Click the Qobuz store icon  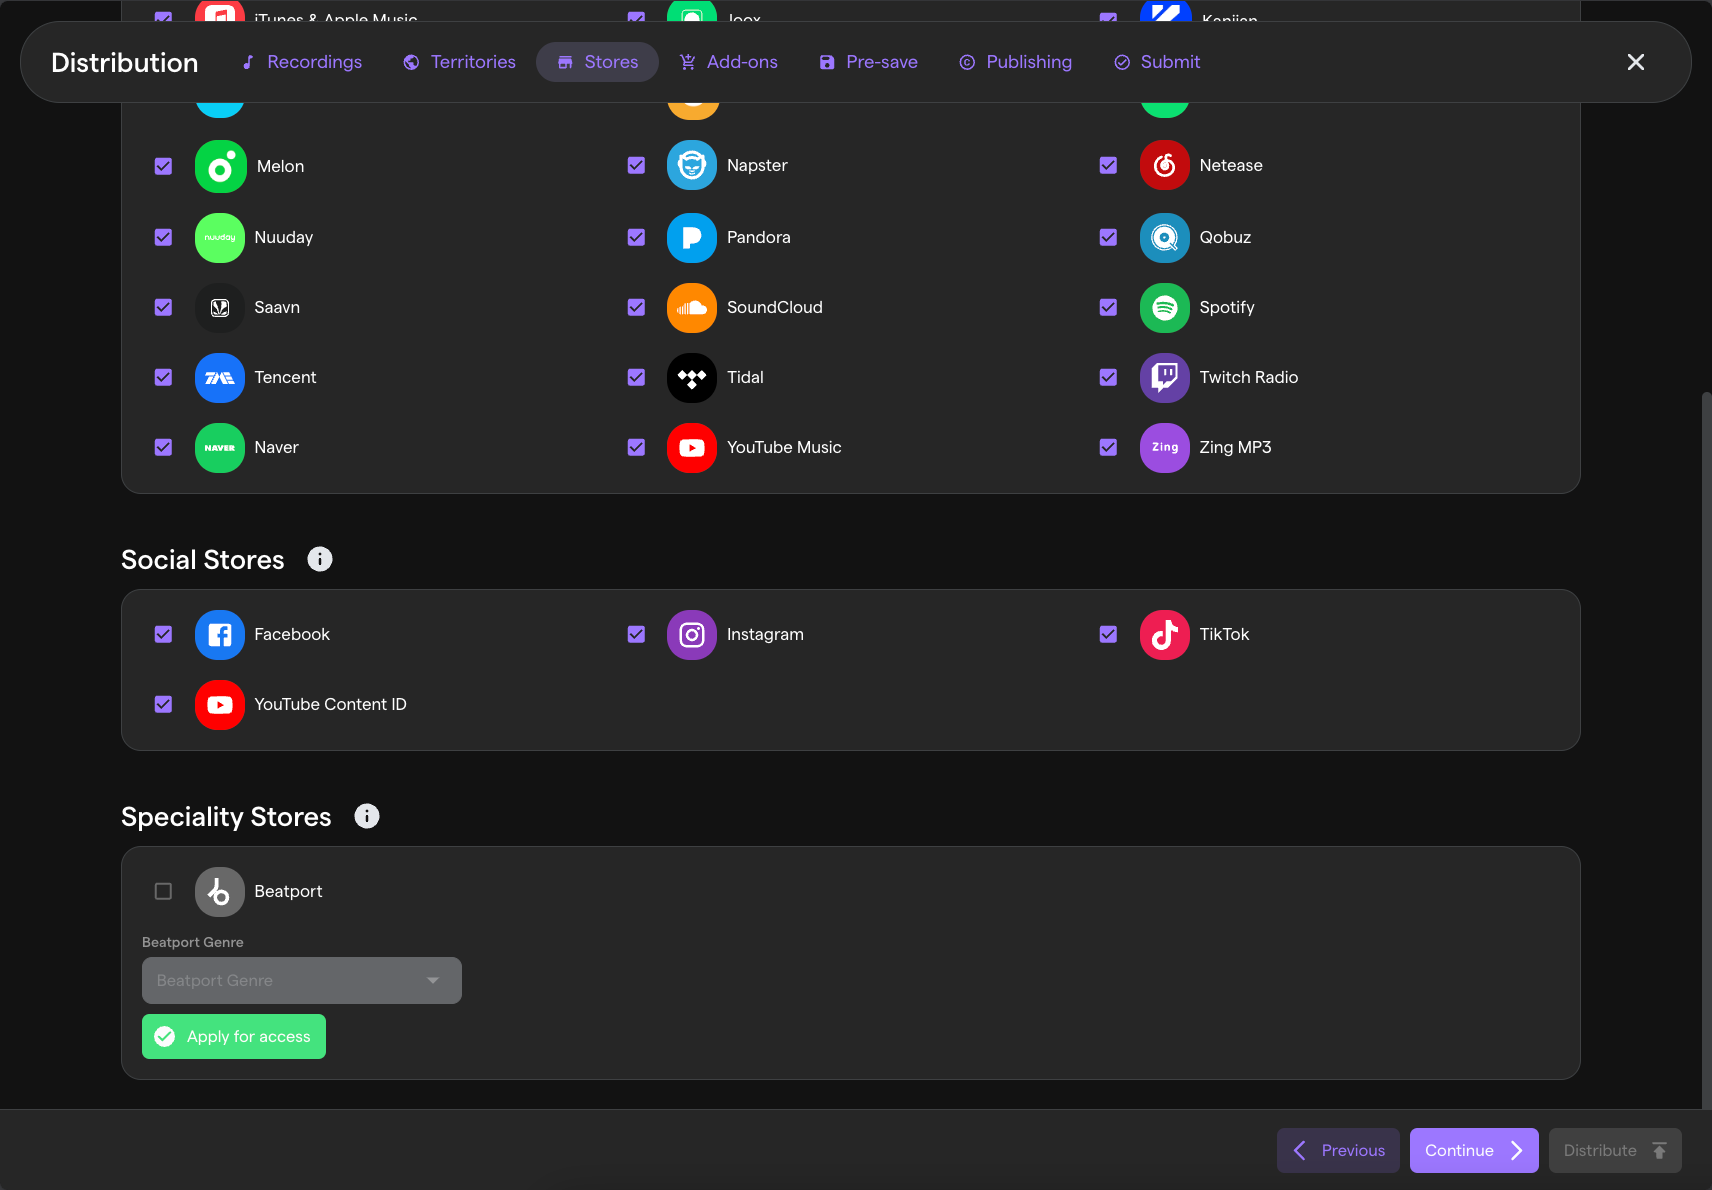point(1165,238)
